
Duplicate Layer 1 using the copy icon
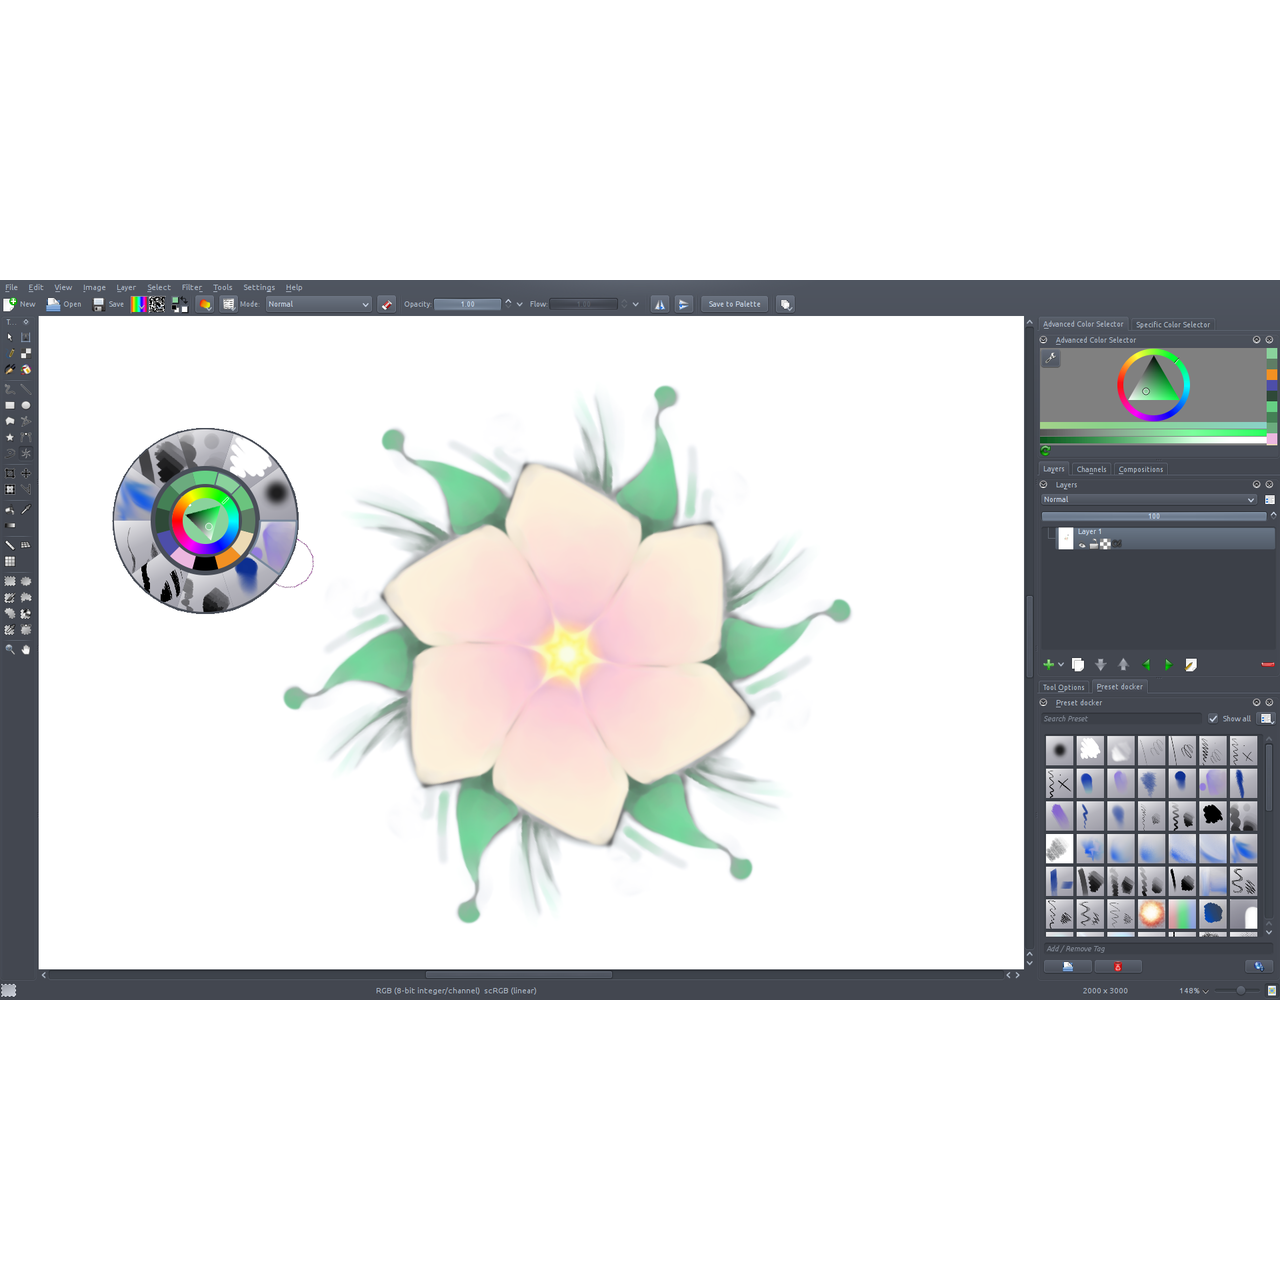click(x=1078, y=664)
